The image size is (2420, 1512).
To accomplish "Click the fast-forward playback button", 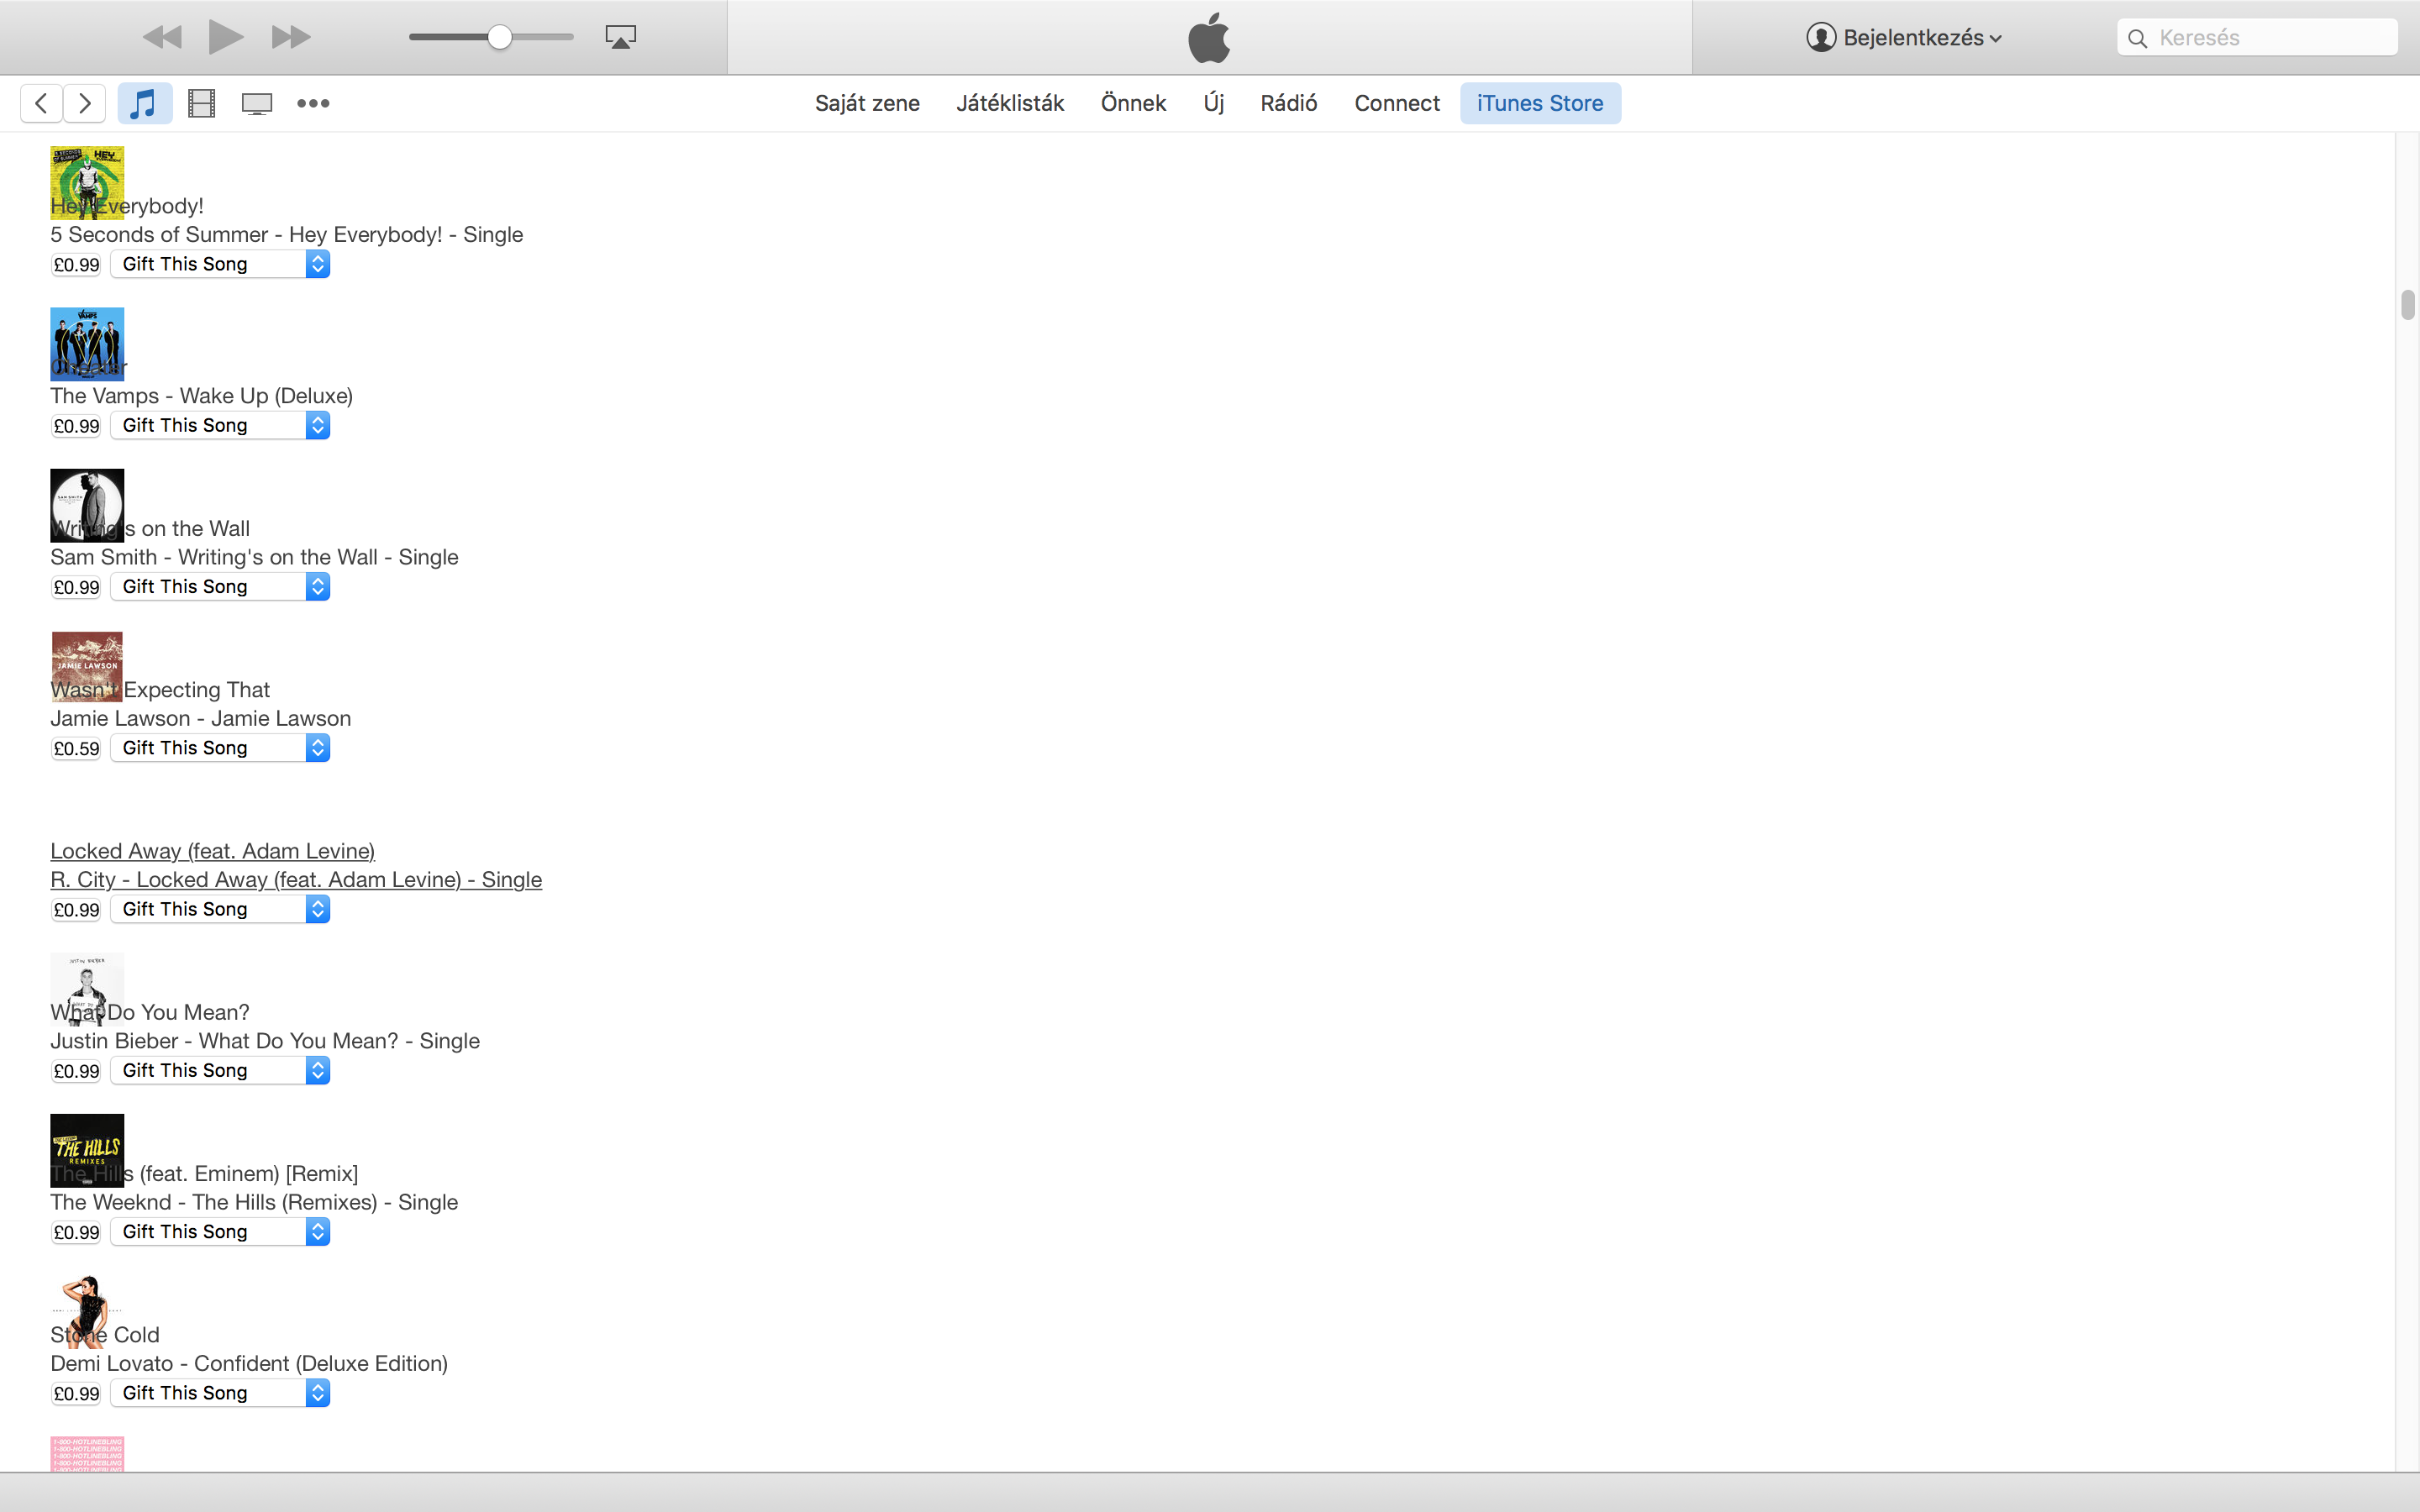I will [290, 37].
